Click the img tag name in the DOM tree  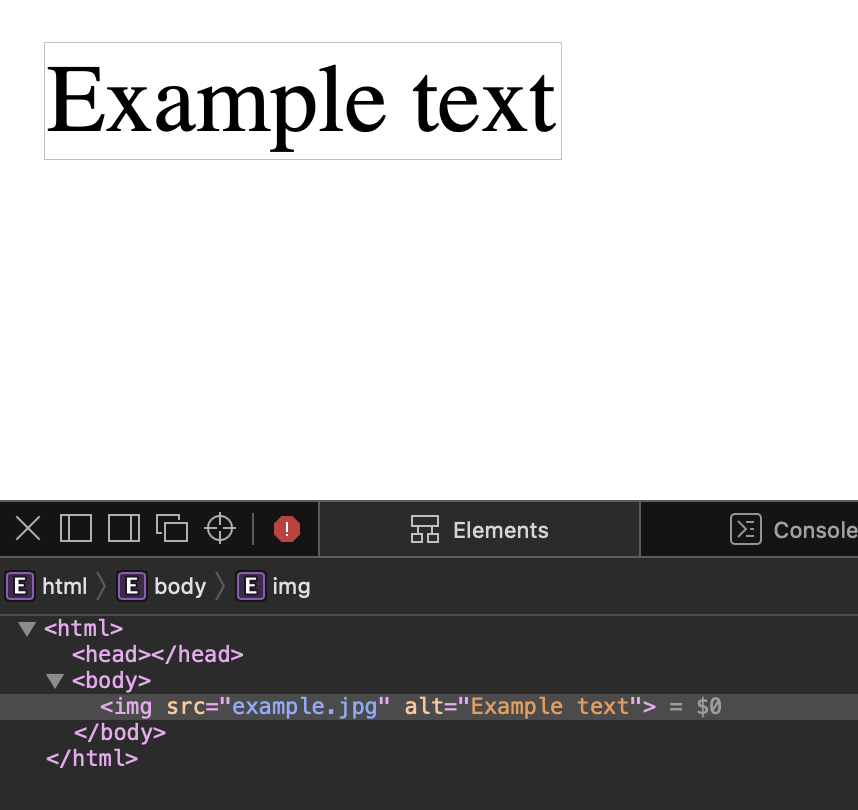tap(132, 707)
